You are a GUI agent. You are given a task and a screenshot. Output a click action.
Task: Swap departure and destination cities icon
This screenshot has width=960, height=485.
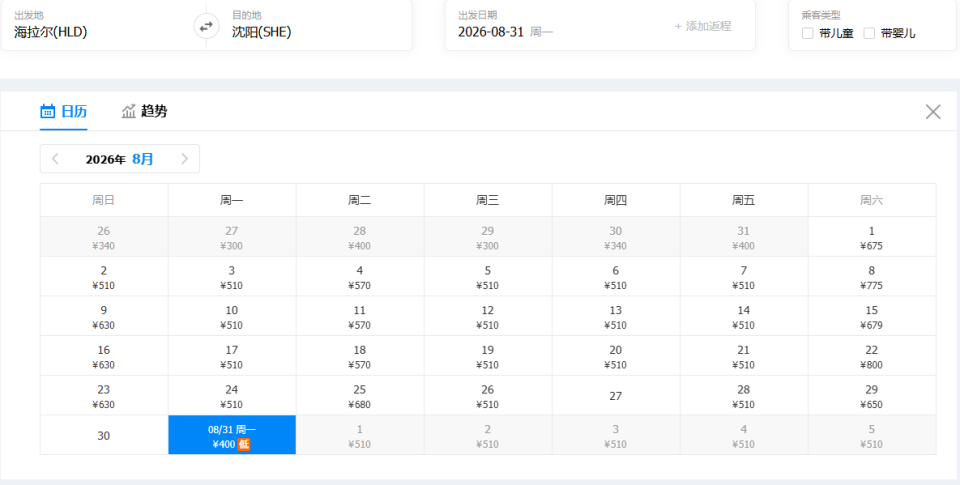pos(206,26)
